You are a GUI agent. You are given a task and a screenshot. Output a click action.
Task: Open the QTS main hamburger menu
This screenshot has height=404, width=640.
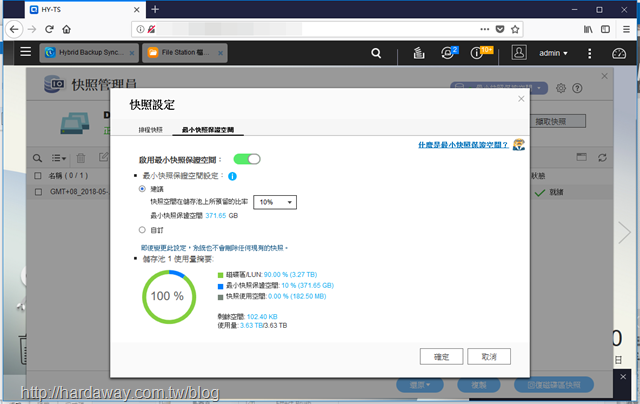point(25,52)
